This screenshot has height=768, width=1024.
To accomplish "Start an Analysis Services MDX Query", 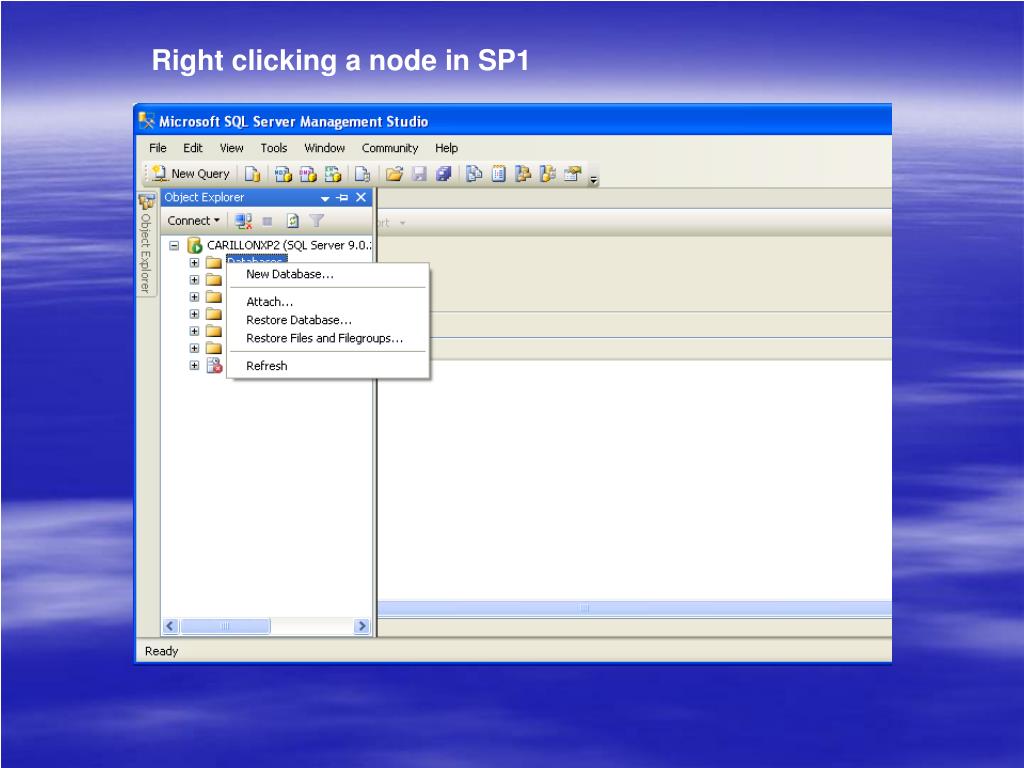I will pyautogui.click(x=283, y=174).
